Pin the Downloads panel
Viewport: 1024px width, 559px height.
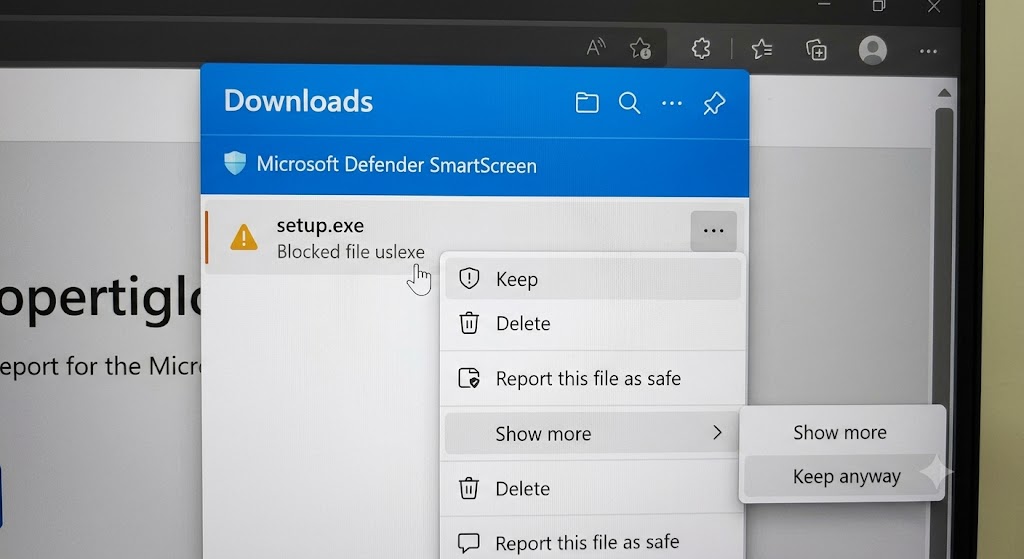tap(714, 103)
